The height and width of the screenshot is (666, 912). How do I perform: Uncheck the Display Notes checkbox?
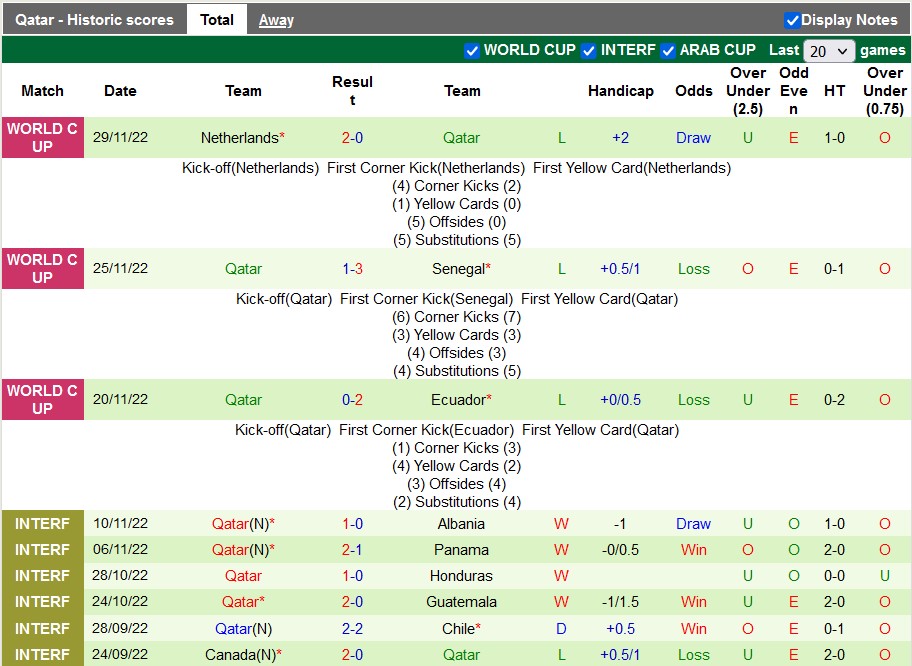(x=792, y=20)
